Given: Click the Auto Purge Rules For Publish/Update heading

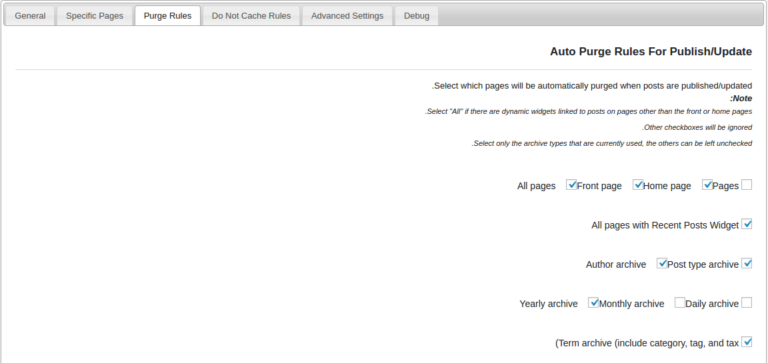Looking at the screenshot, I should pos(650,51).
